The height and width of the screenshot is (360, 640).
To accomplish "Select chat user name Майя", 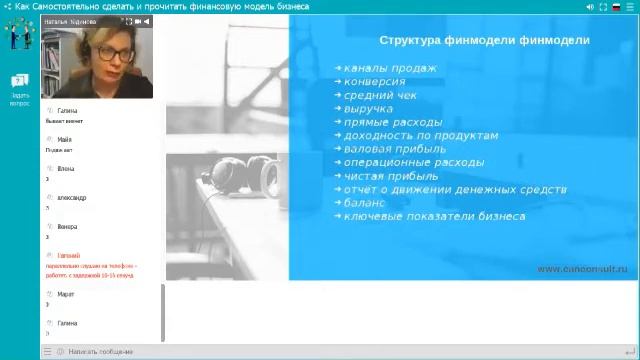I will pos(64,140).
